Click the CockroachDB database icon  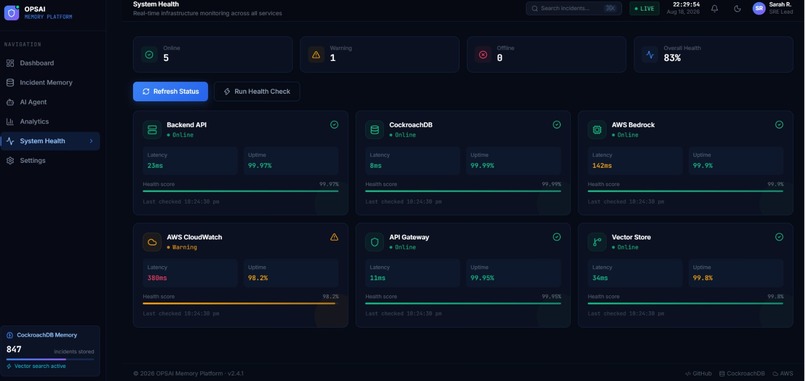(375, 130)
